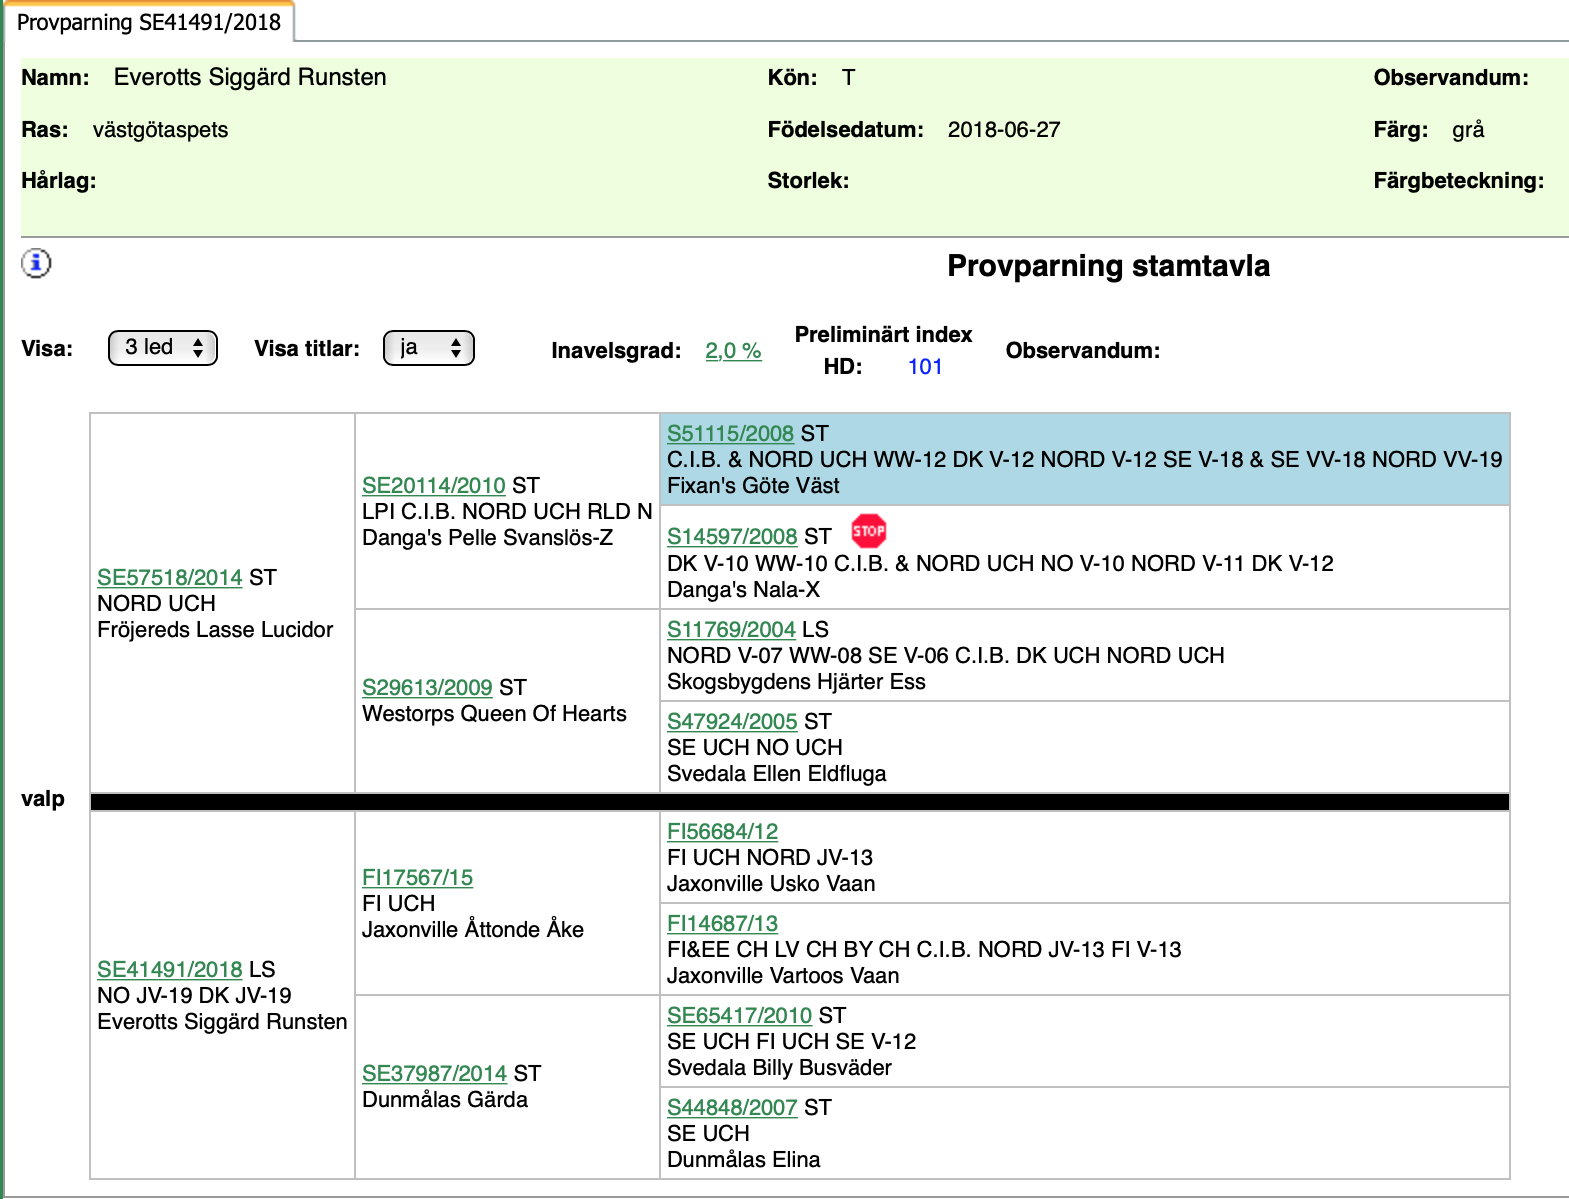Viewport: 1569px width, 1199px height.
Task: Open the Inavelsgrad 2,0 % link
Action: click(733, 351)
